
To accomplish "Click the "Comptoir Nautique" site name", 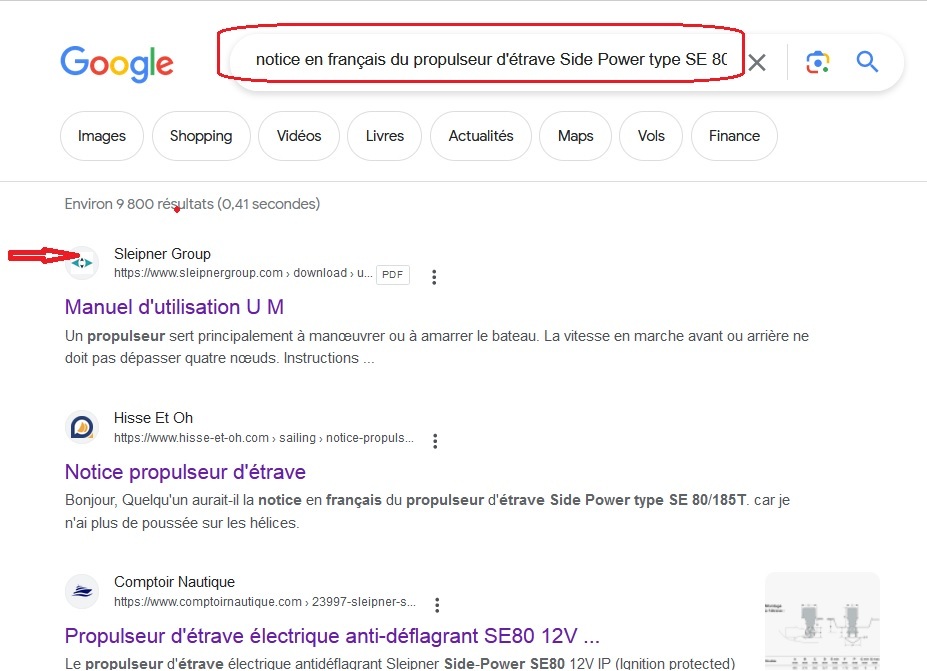I will [x=174, y=582].
